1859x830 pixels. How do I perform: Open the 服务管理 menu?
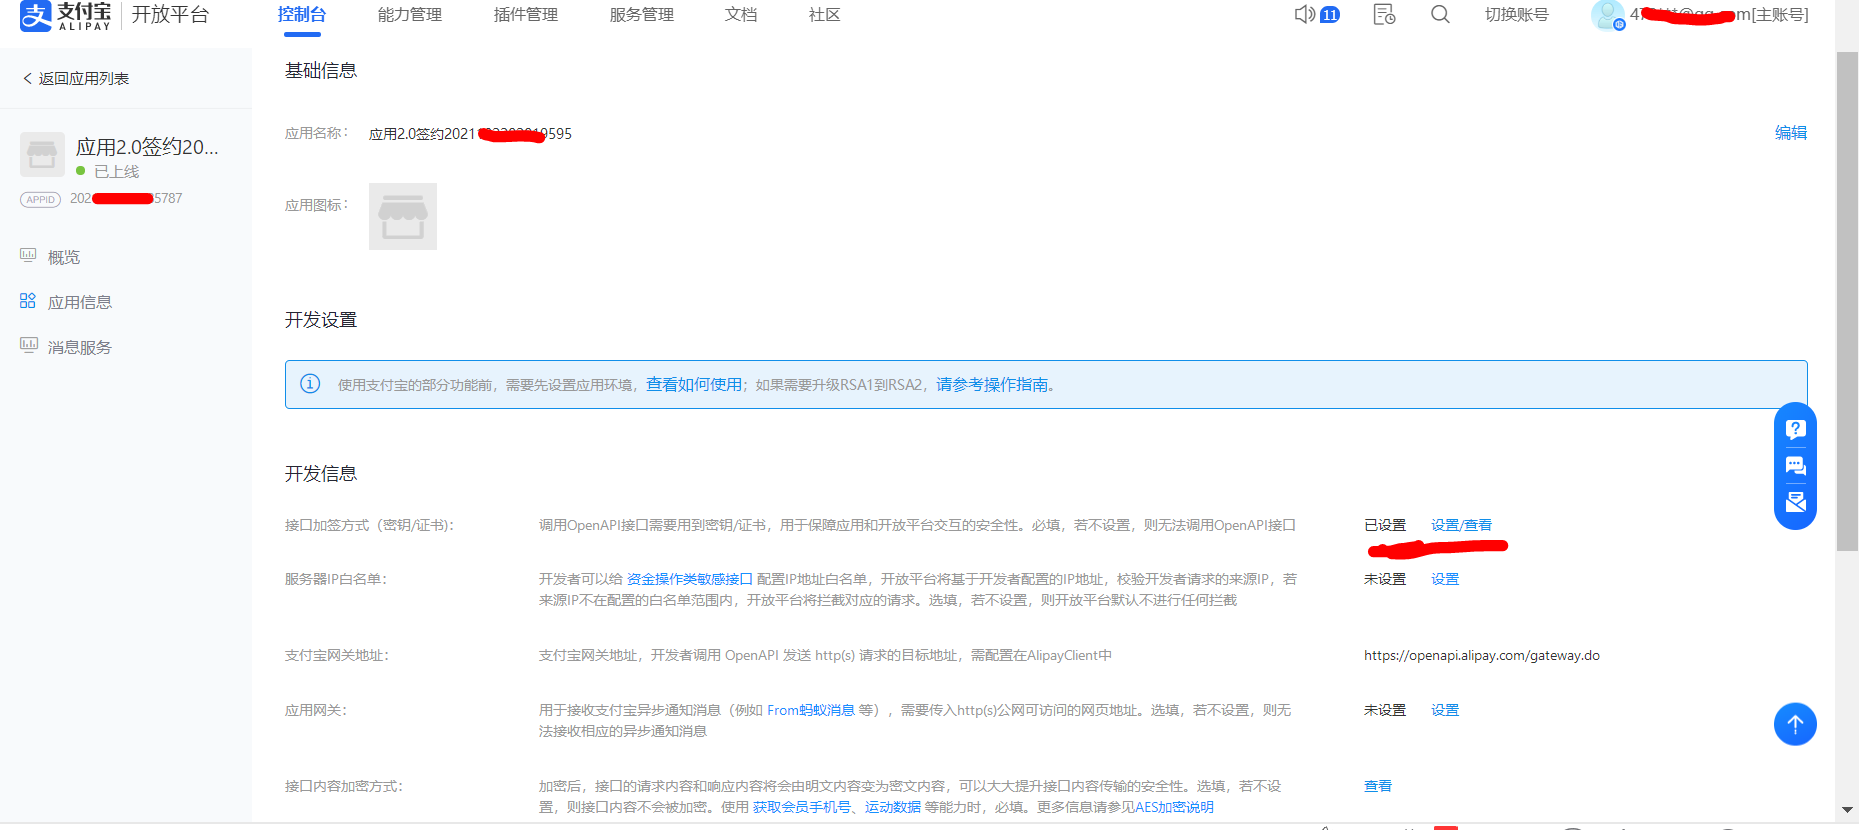tap(642, 15)
